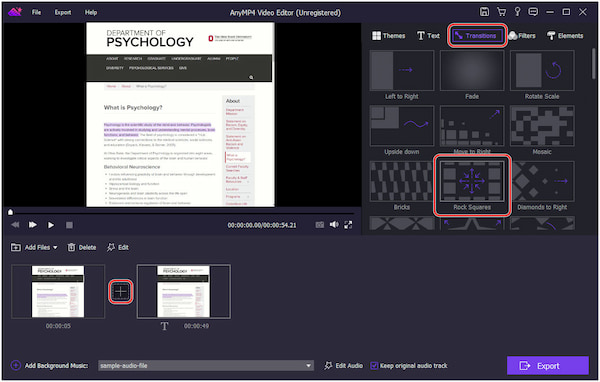Pick the Bricks transition
This screenshot has width=600, height=382.
[x=402, y=181]
